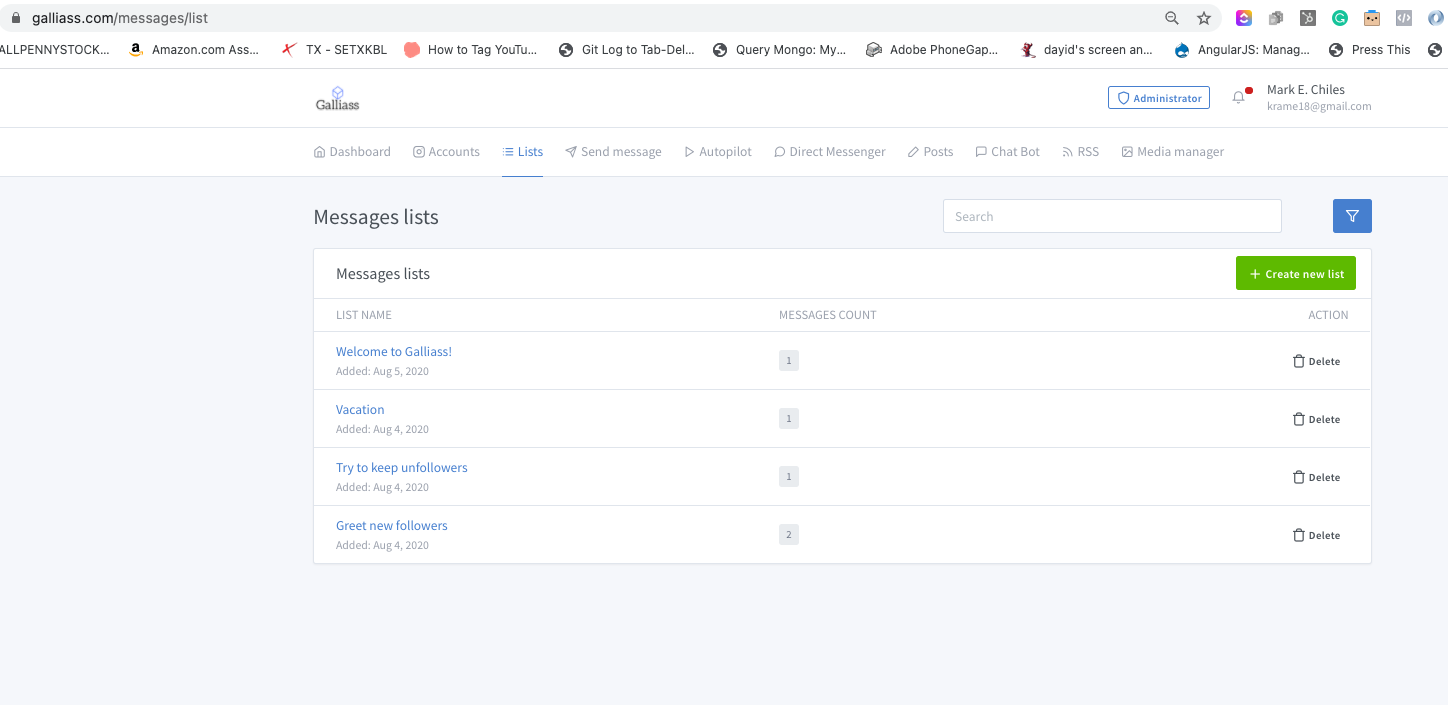The height and width of the screenshot is (705, 1448).
Task: Open the Accounts tab
Action: [446, 152]
